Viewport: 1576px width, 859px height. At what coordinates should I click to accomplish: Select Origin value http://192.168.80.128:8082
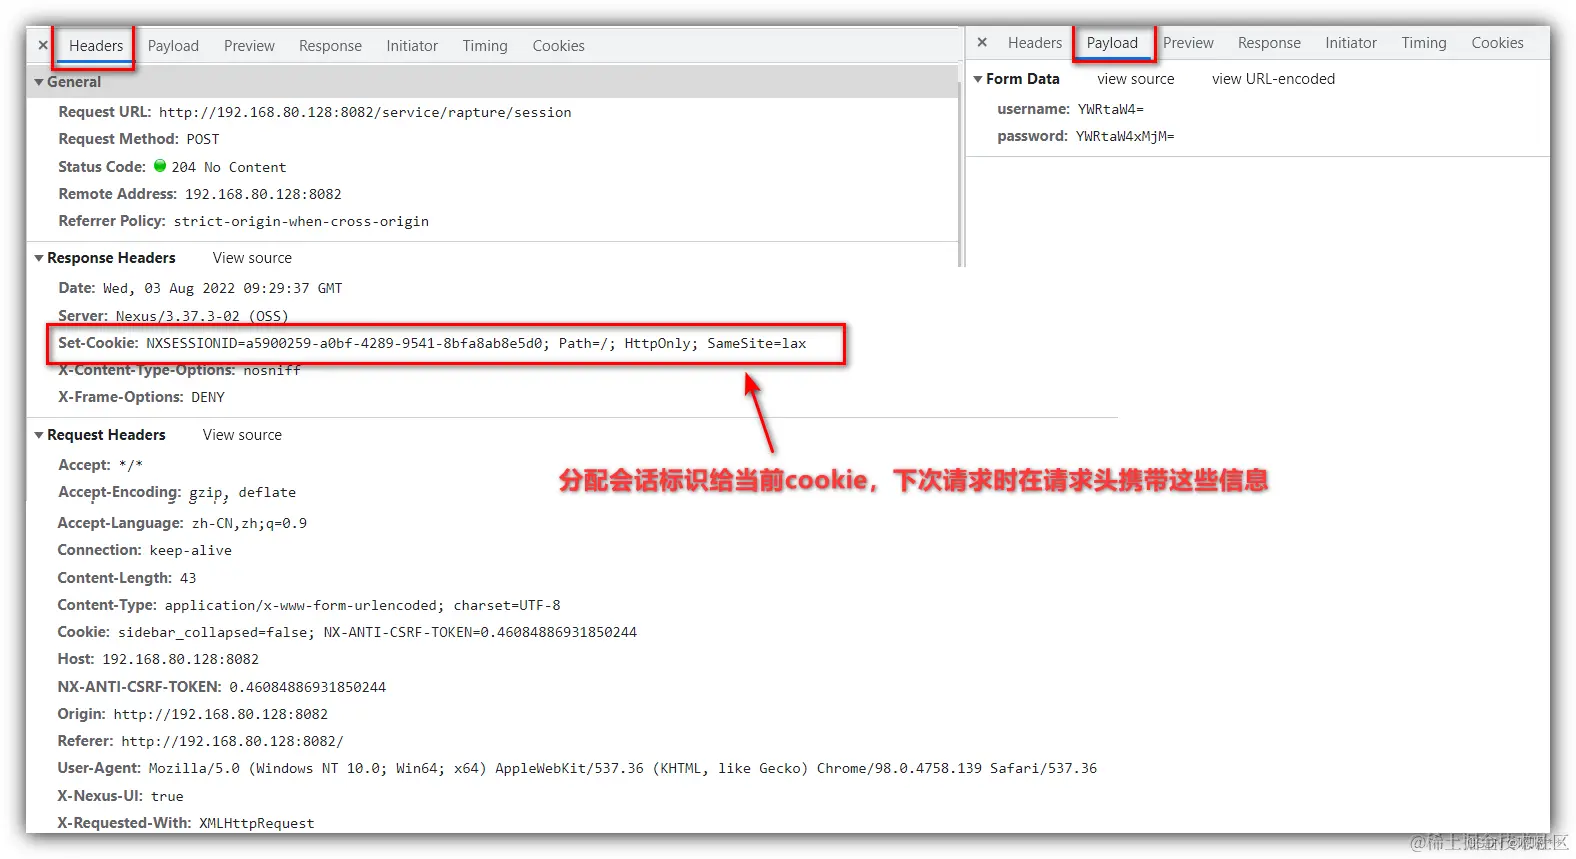[221, 714]
